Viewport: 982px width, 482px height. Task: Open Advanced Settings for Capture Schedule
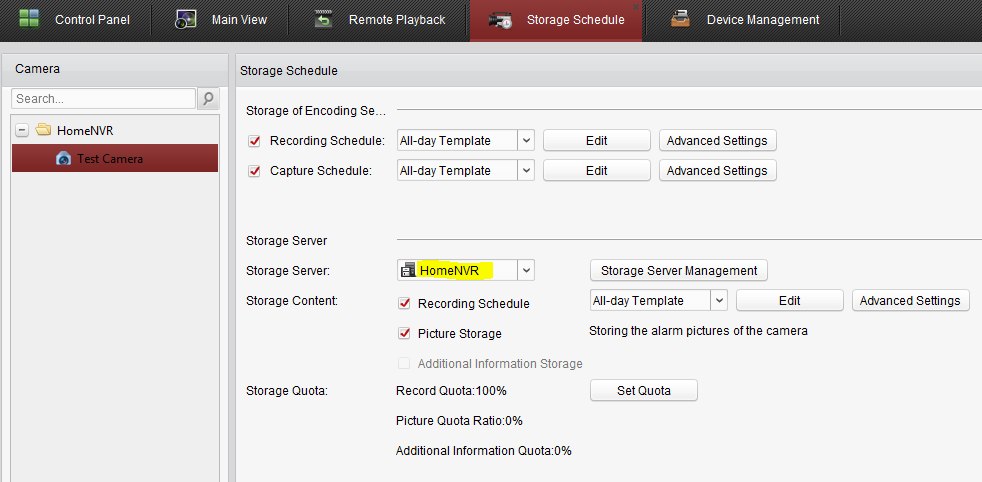(716, 171)
